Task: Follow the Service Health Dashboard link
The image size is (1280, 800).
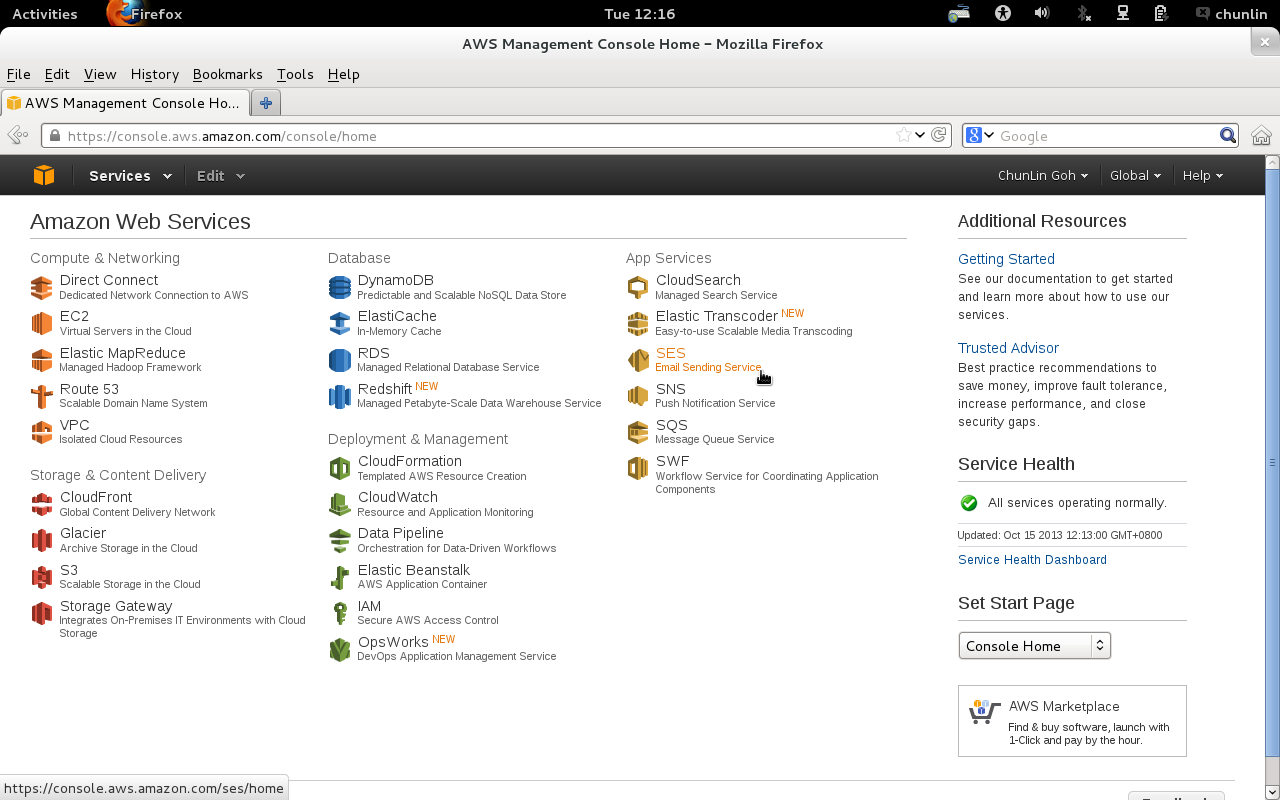Action: (1032, 560)
